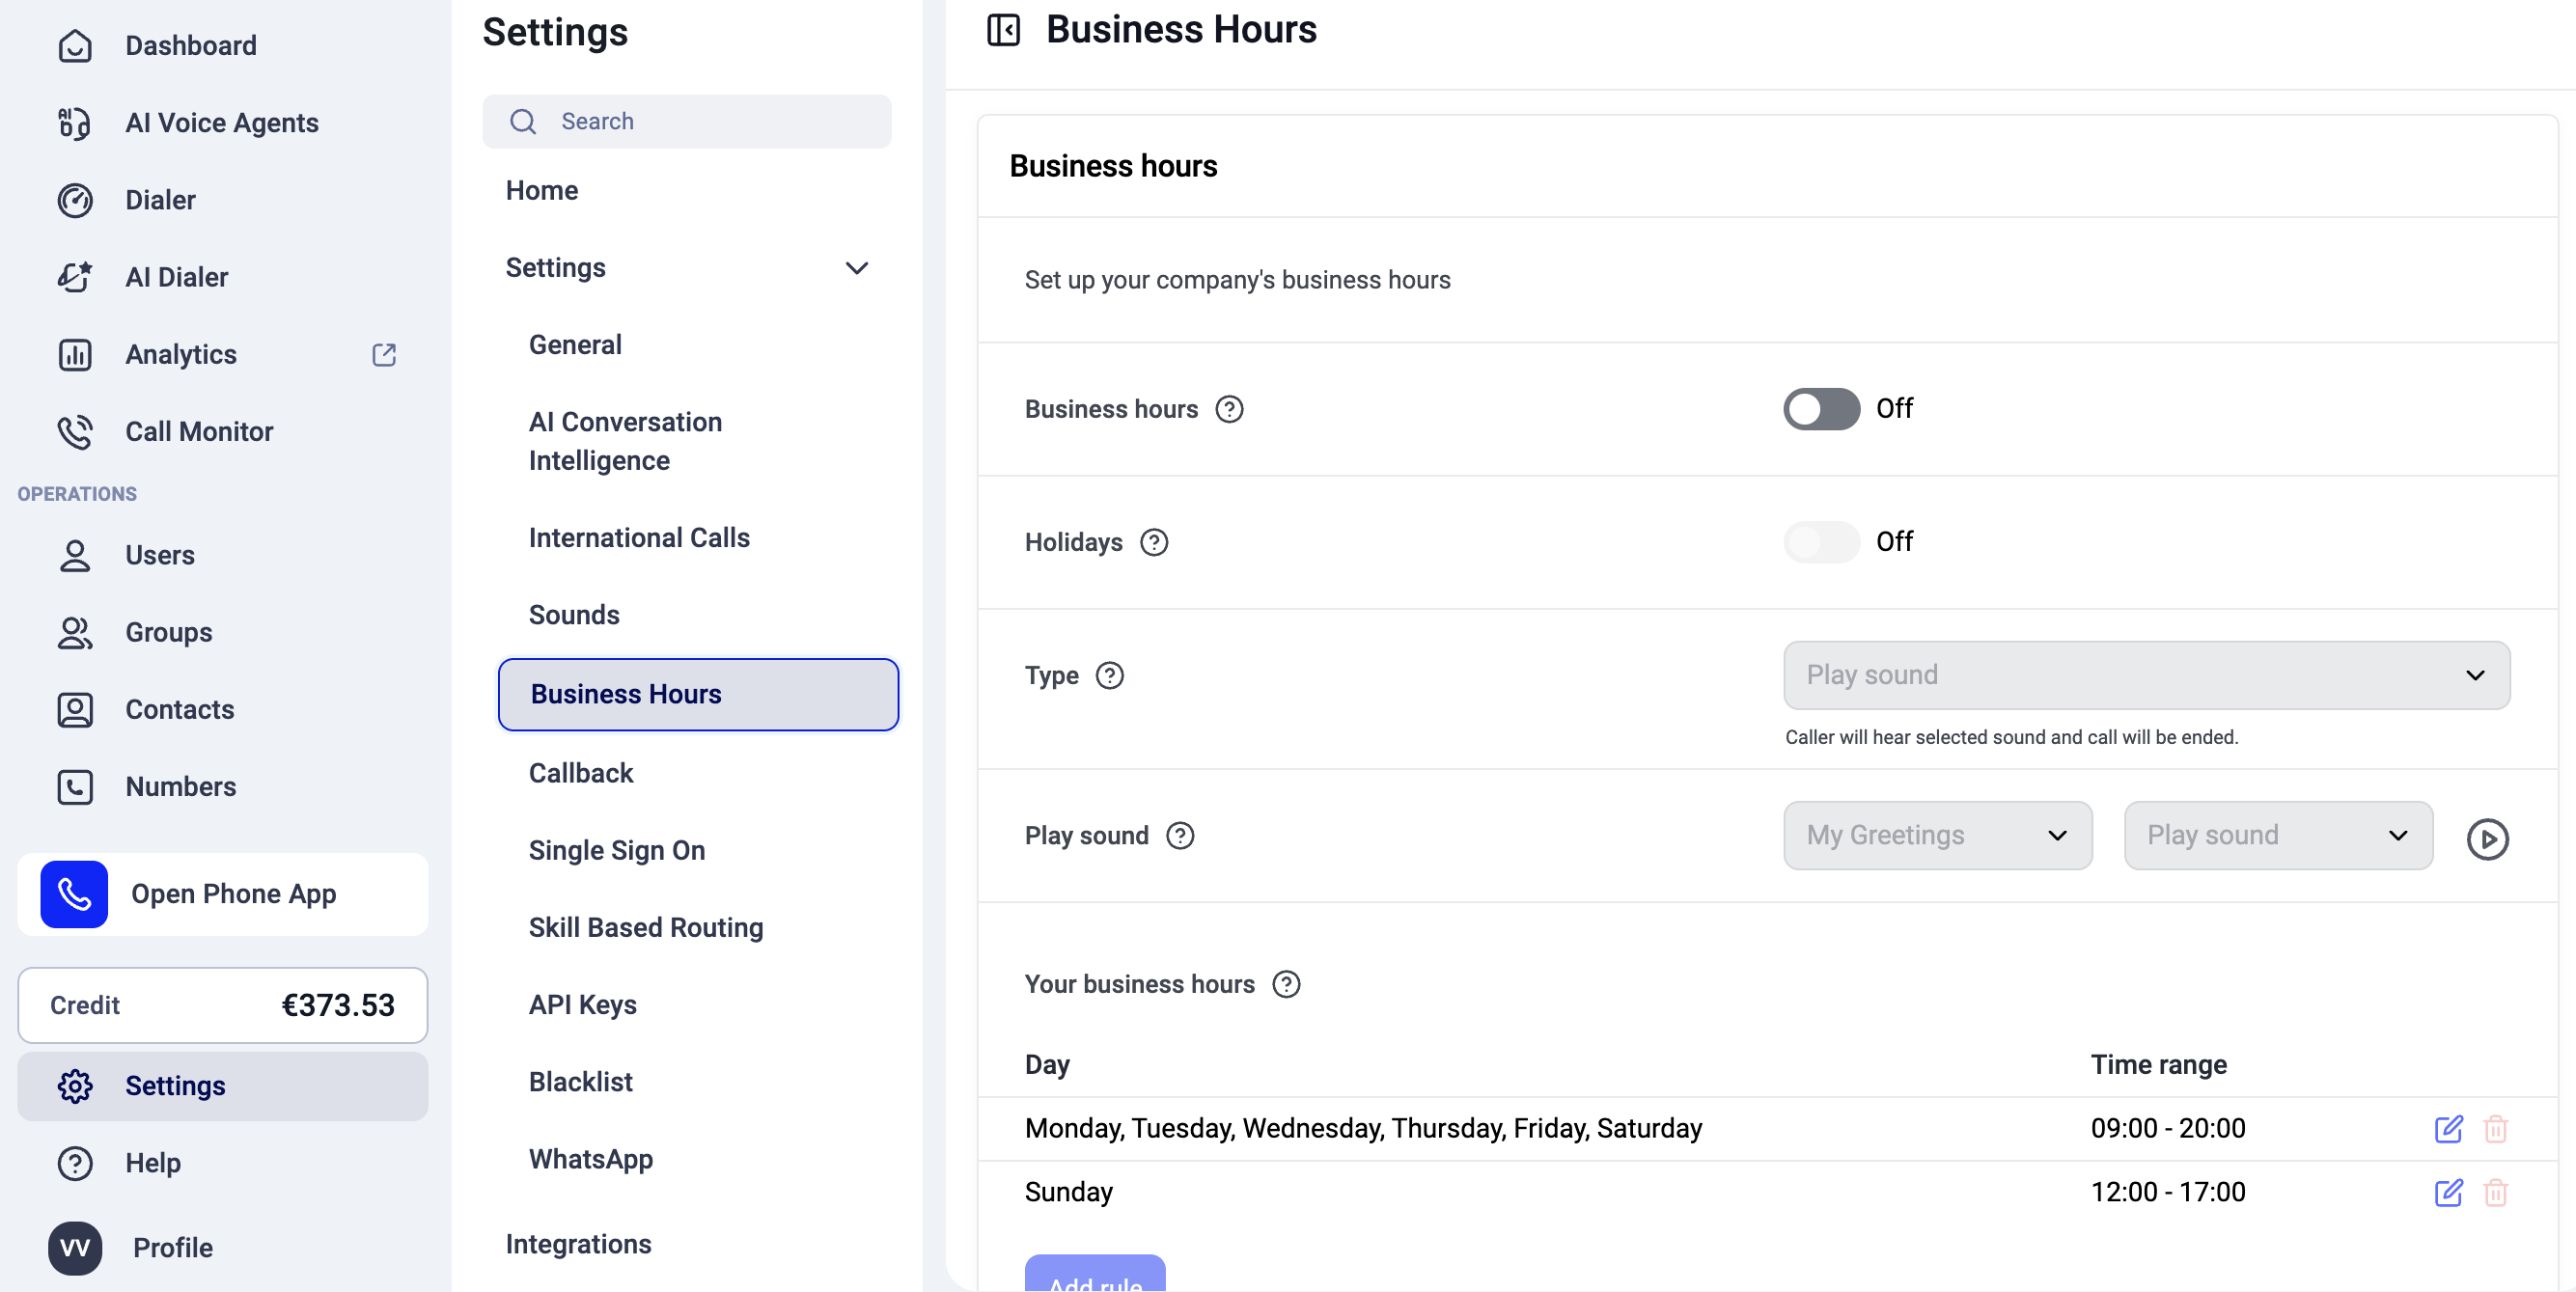Open the General settings page
This screenshot has width=2576, height=1292.
pyautogui.click(x=575, y=345)
